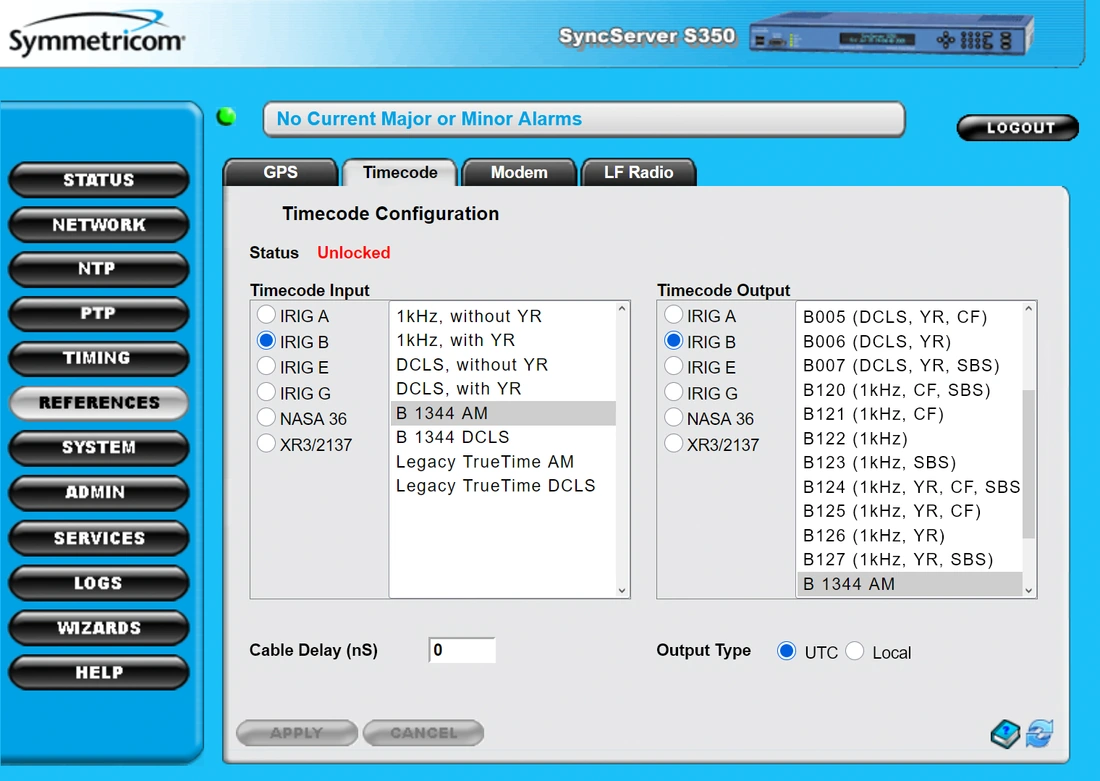
Task: Click the refresh arrows icon
Action: (1040, 734)
